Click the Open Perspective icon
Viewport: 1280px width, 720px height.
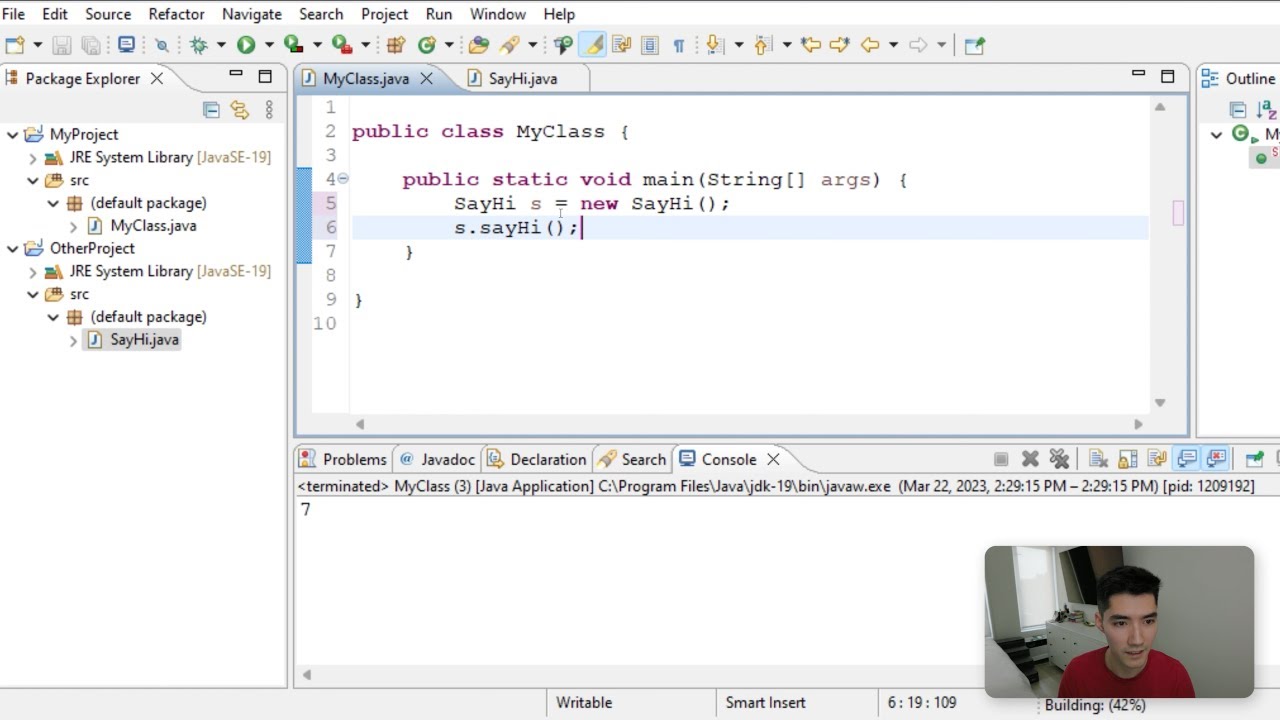(975, 45)
